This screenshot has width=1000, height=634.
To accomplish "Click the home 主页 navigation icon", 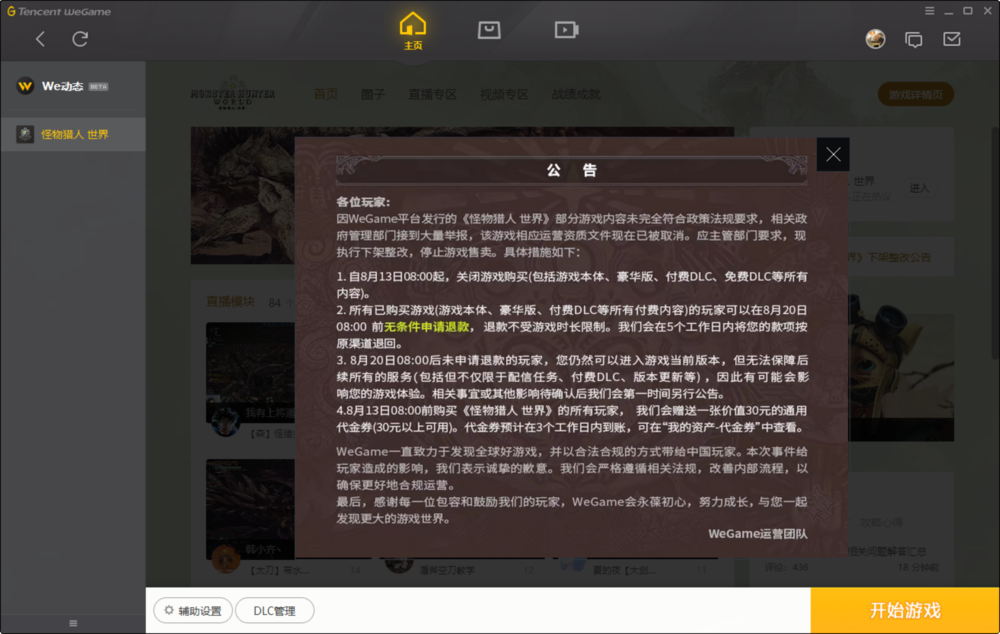I will click(x=413, y=31).
